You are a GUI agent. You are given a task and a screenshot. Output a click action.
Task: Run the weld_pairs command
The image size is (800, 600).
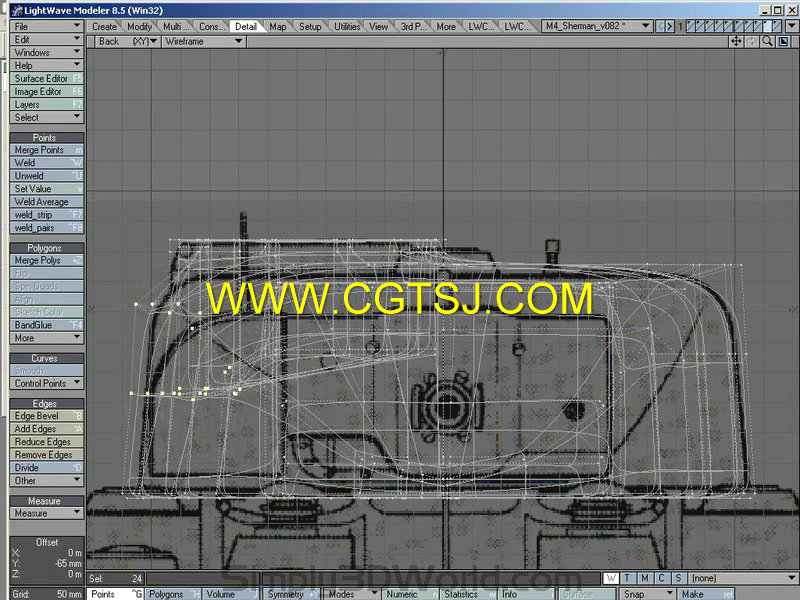47,228
